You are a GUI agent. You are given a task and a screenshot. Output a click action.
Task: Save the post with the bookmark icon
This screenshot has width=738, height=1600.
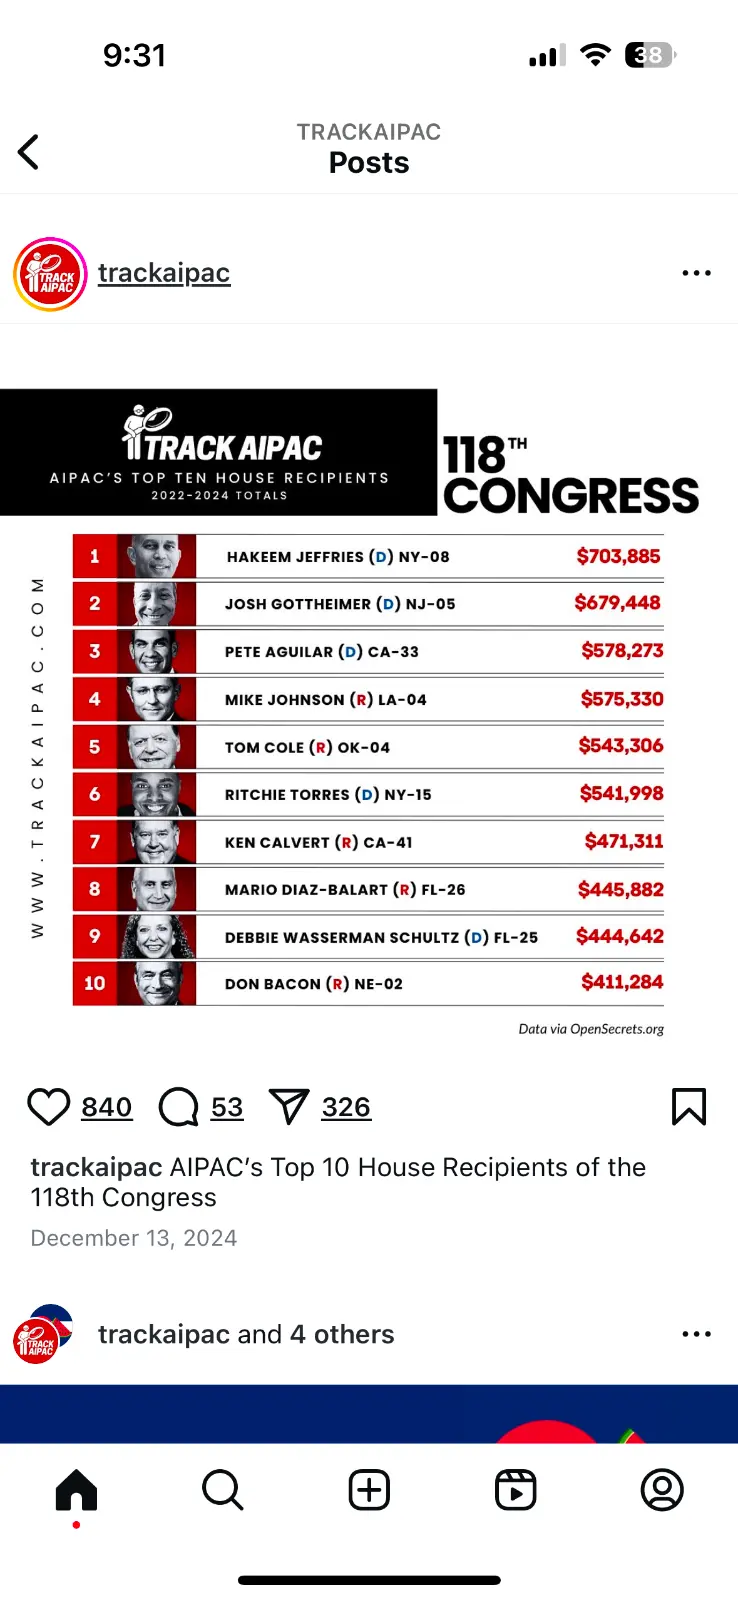click(x=689, y=1107)
